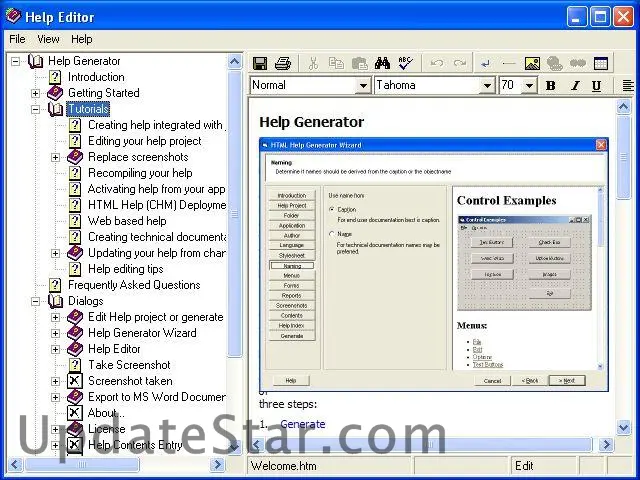The height and width of the screenshot is (480, 640).
Task: Expand the Getting Started tree node
Action: (x=36, y=93)
